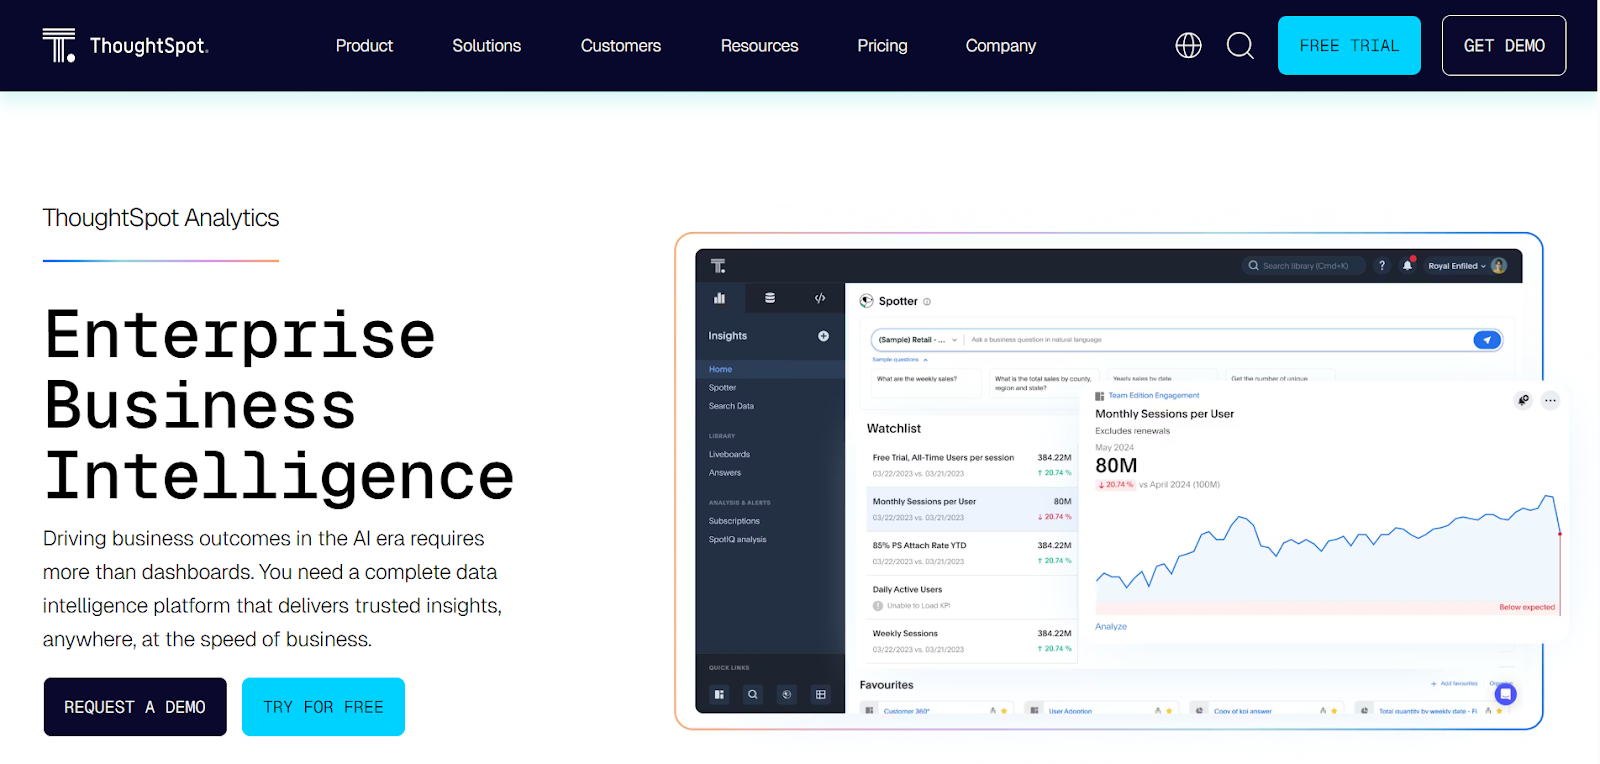The image size is (1600, 764).
Task: Open the Royal Enfiled user dropdown
Action: (x=1457, y=266)
